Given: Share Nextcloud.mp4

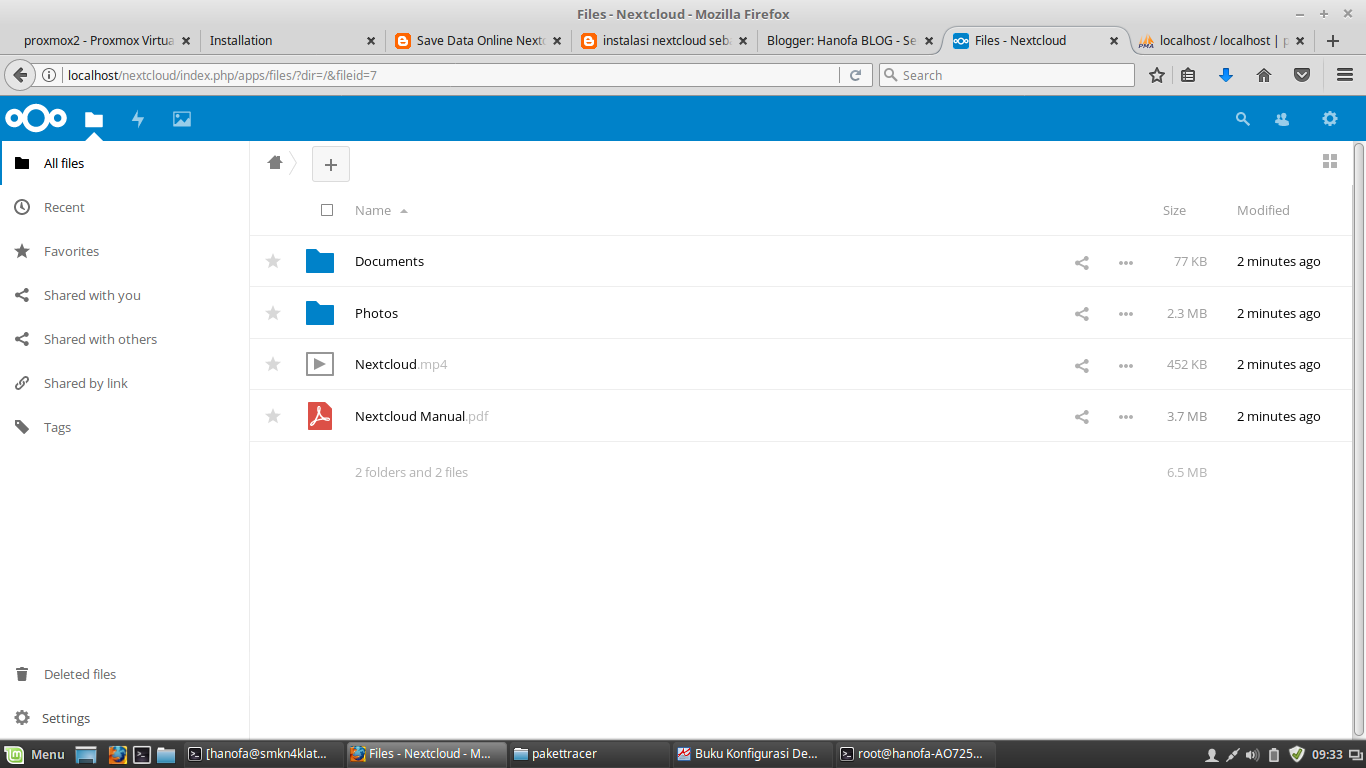Looking at the screenshot, I should [x=1081, y=365].
